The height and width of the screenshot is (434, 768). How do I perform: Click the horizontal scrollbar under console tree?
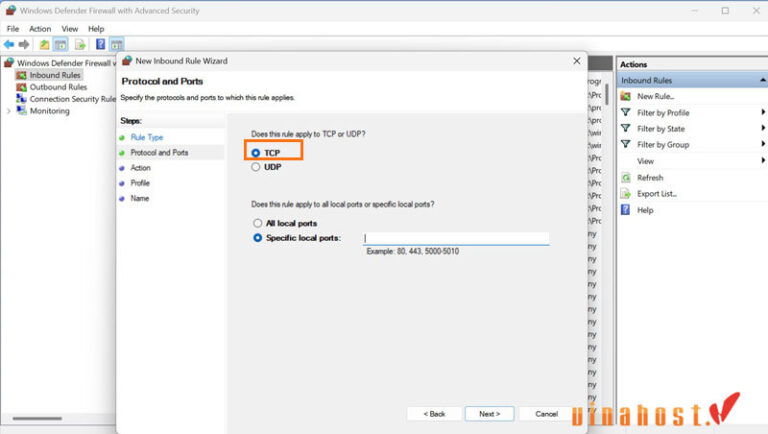(37, 418)
